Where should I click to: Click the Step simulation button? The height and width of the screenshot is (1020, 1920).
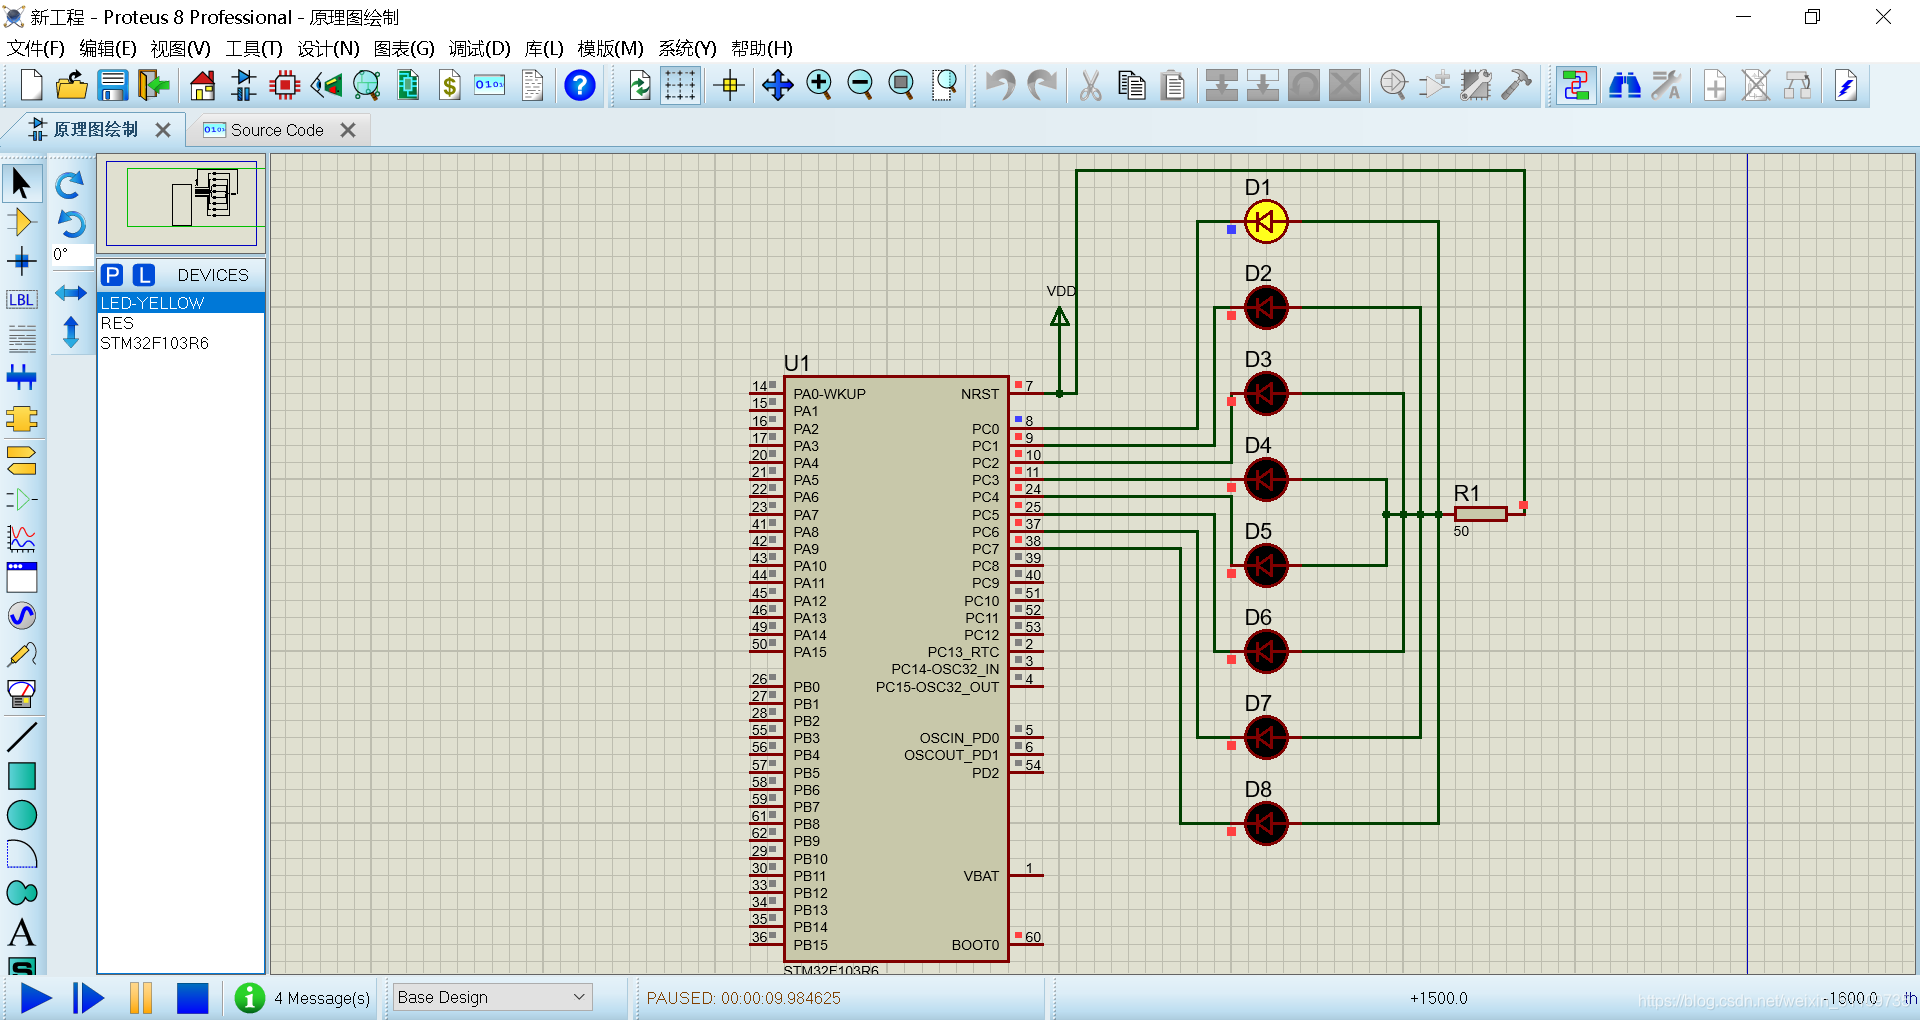(x=88, y=998)
